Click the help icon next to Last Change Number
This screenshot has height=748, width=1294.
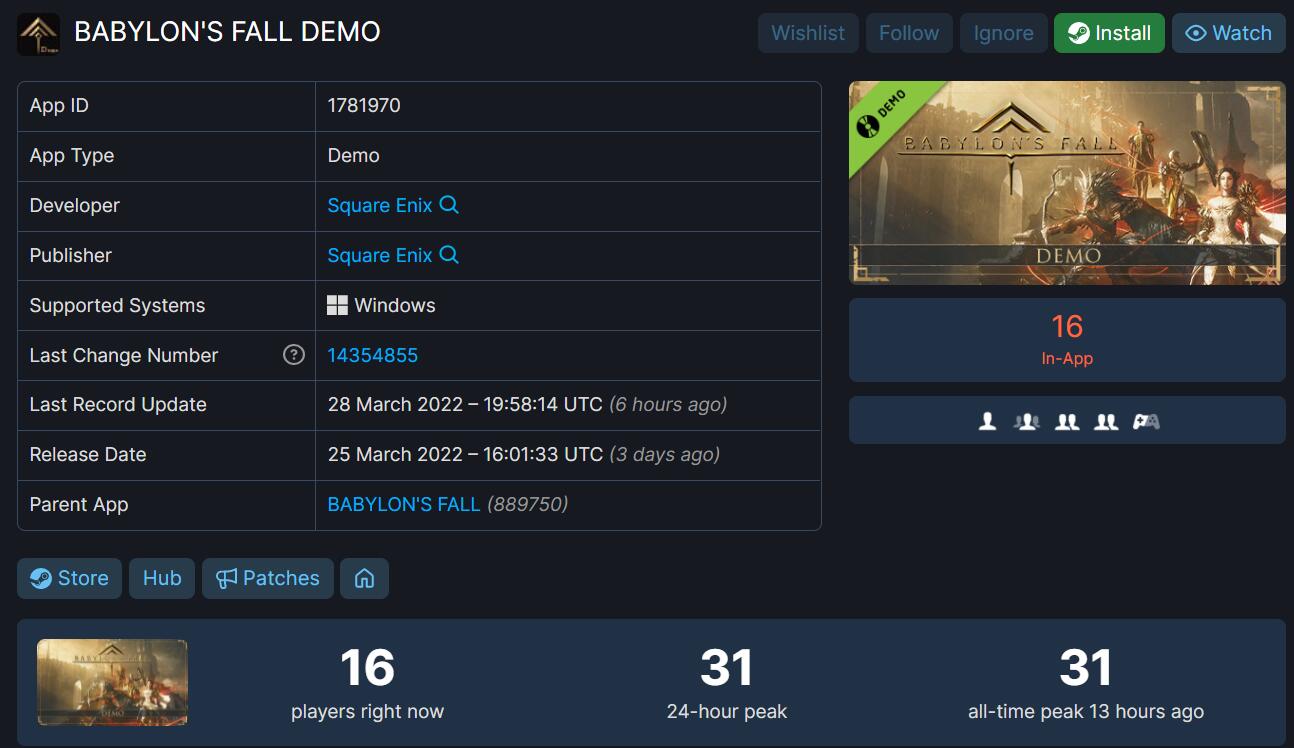coord(293,355)
